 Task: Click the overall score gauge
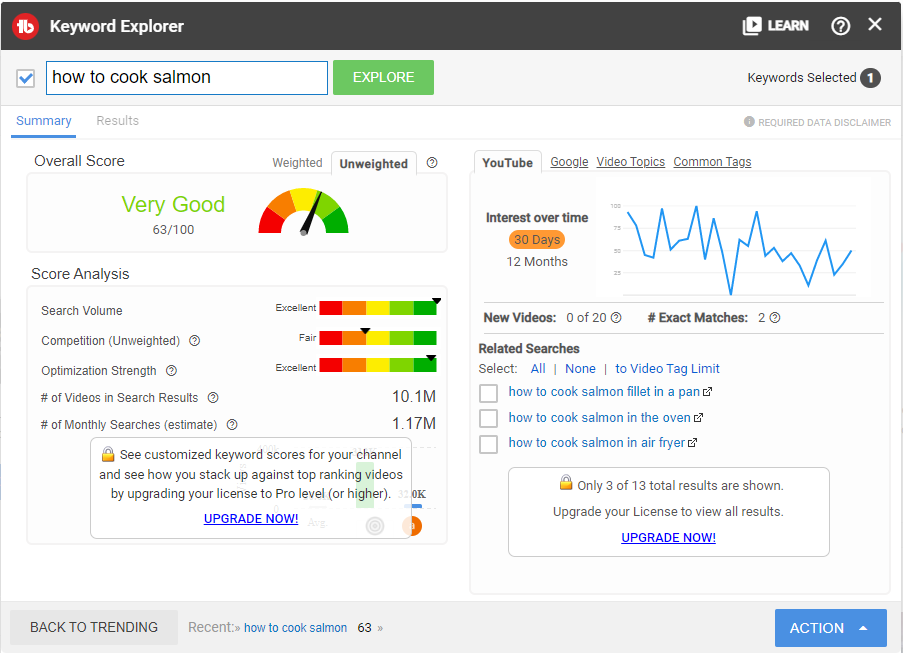pyautogui.click(x=303, y=211)
